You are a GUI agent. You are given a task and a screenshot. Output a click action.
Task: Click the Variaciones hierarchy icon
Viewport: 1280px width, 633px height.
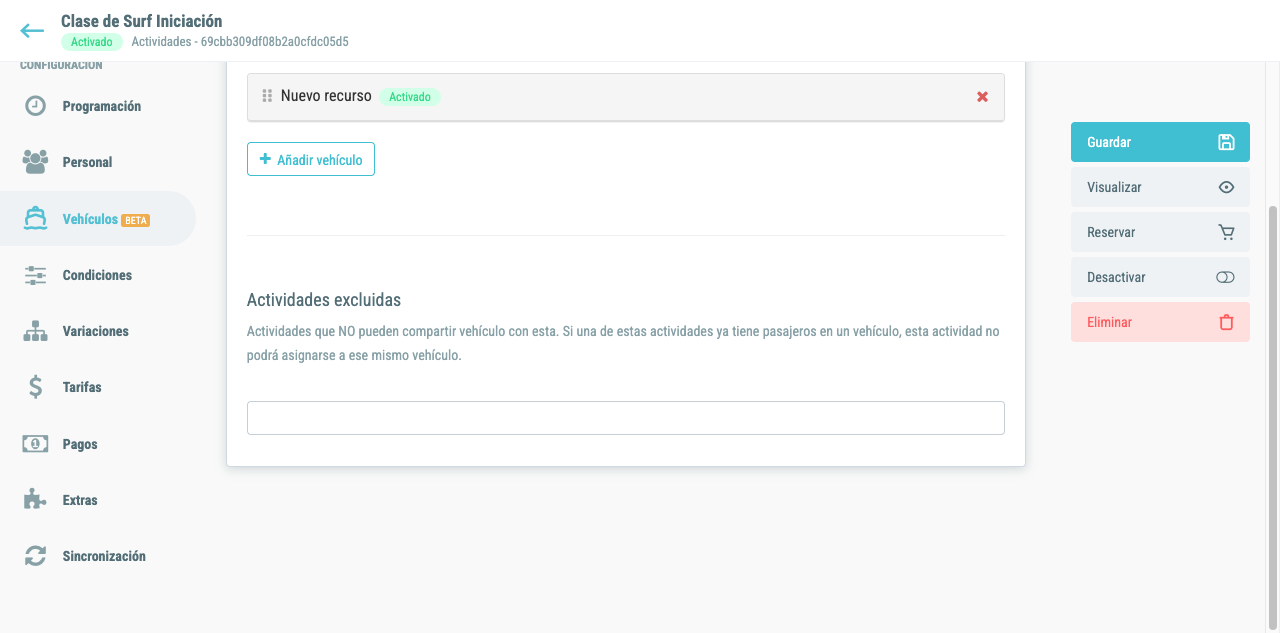pyautogui.click(x=35, y=331)
